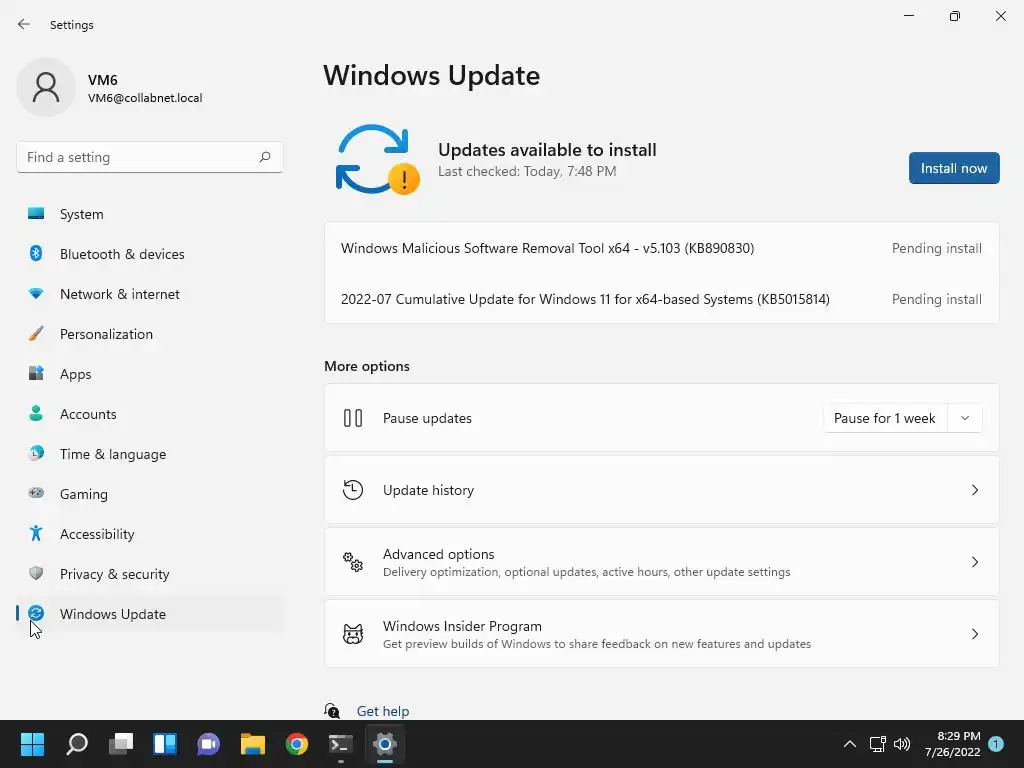
Task: Click the search magnifier in Find a setting
Action: (x=265, y=157)
